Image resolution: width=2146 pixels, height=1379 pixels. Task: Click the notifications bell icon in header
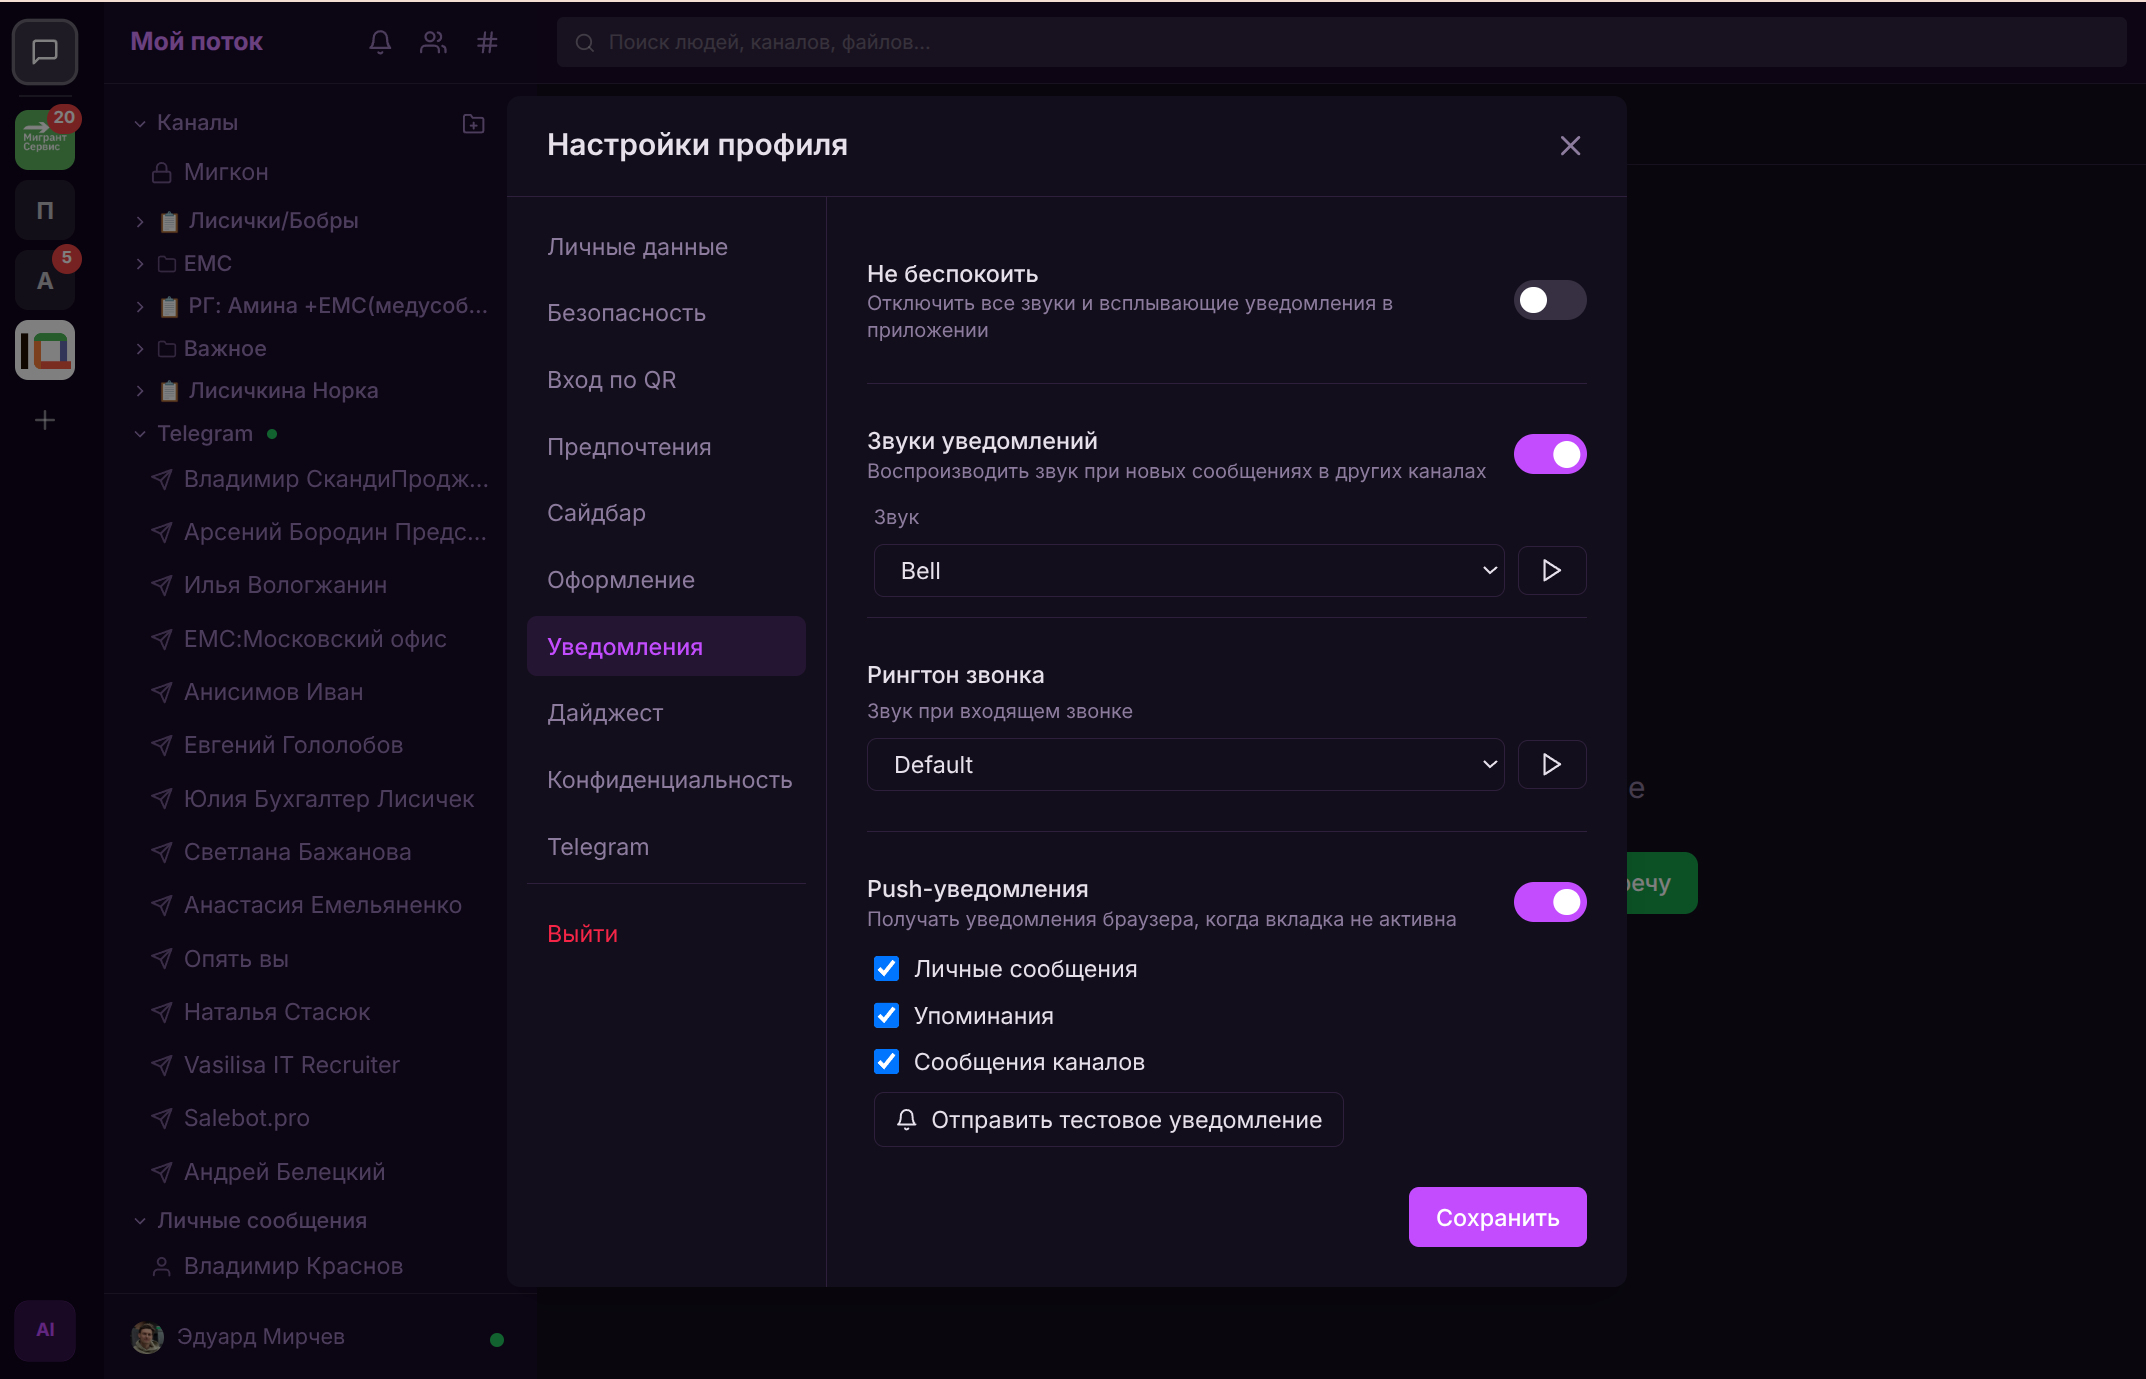click(x=380, y=42)
